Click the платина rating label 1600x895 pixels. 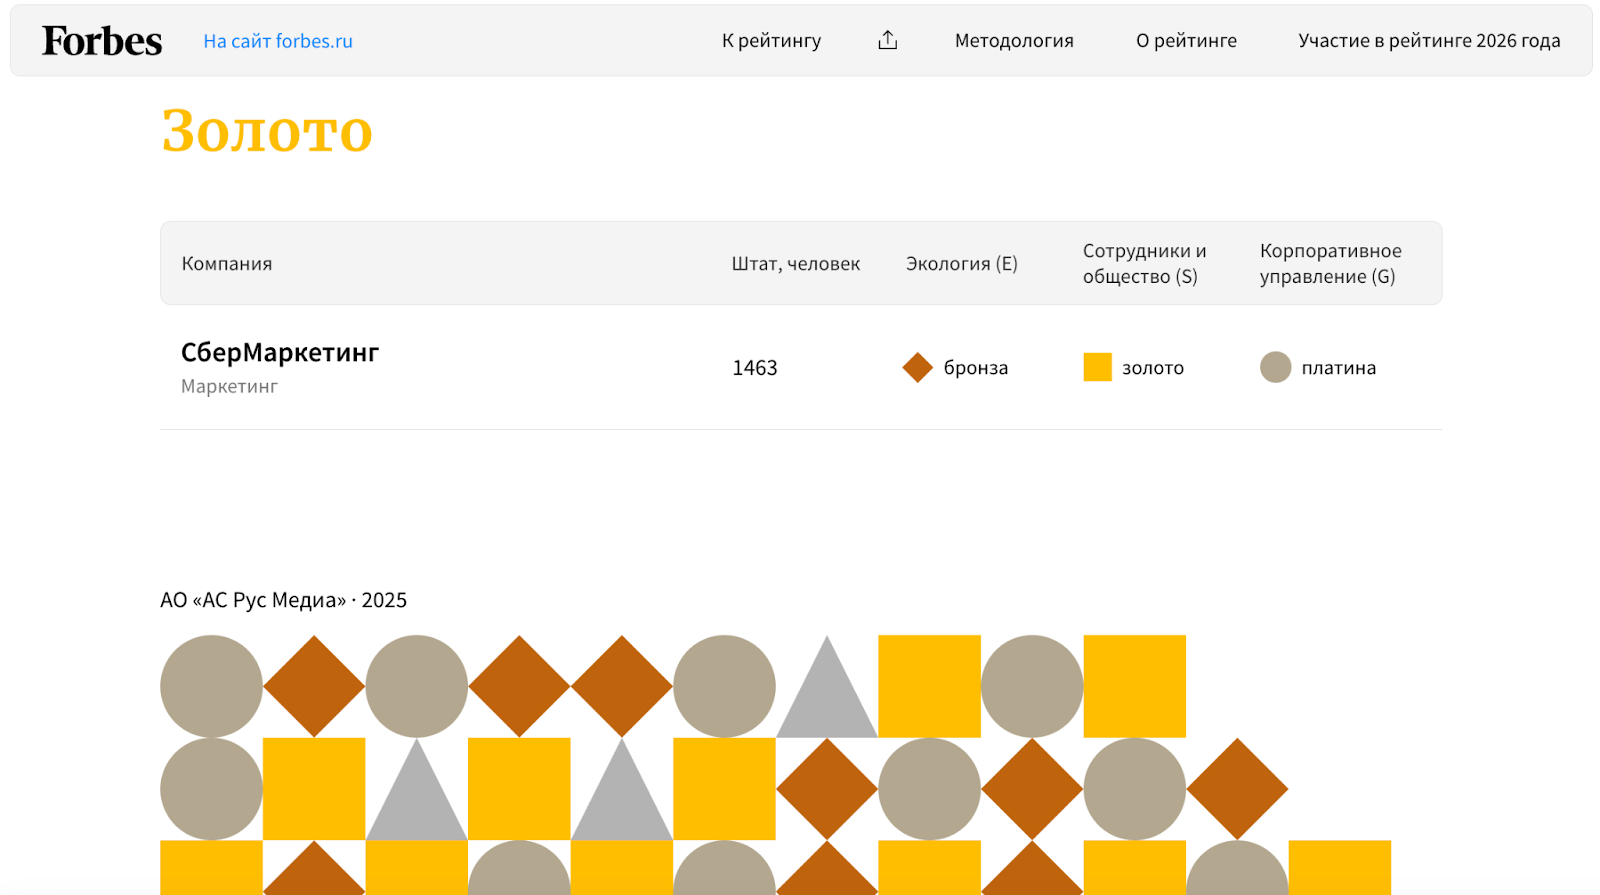coord(1339,368)
